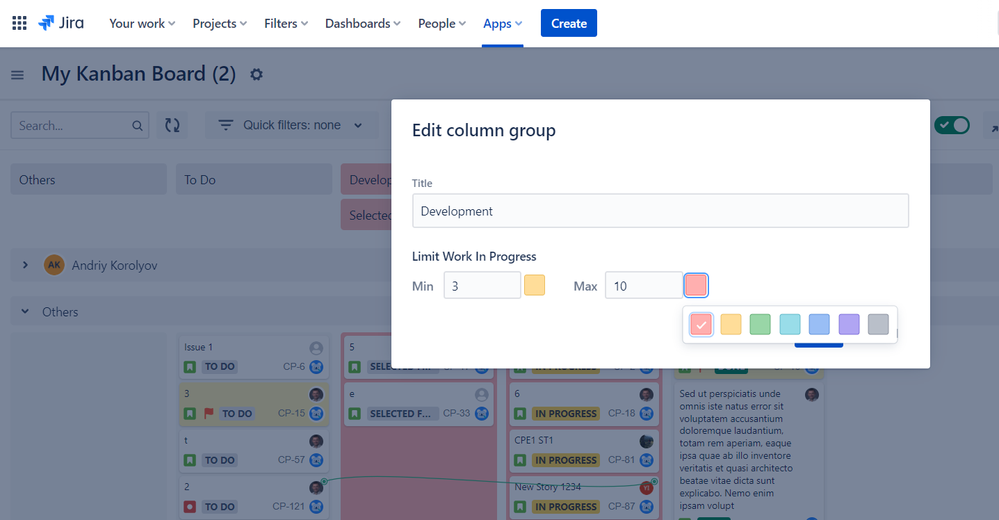Screen dimensions: 999x520
Task: Open the Max color swatch picker
Action: (696, 285)
